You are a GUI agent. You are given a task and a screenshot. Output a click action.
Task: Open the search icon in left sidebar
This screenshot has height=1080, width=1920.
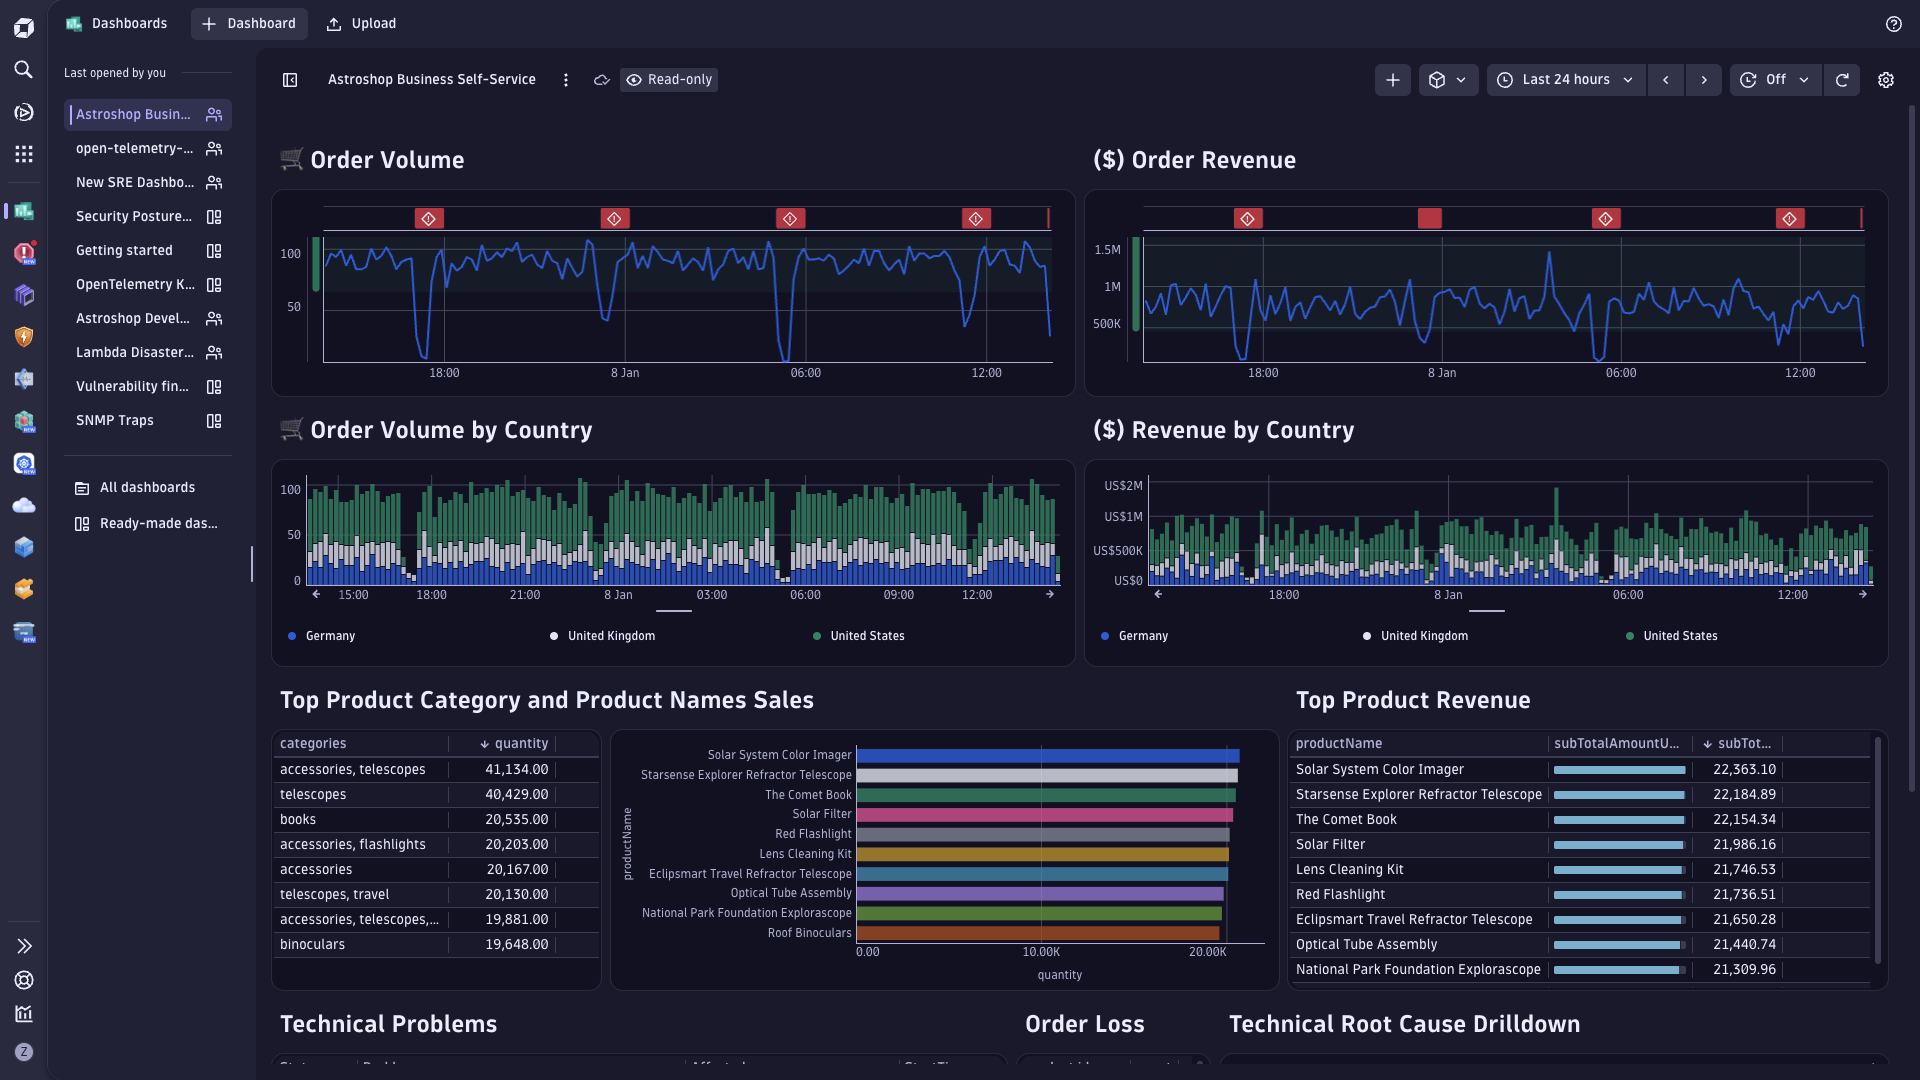click(x=24, y=70)
